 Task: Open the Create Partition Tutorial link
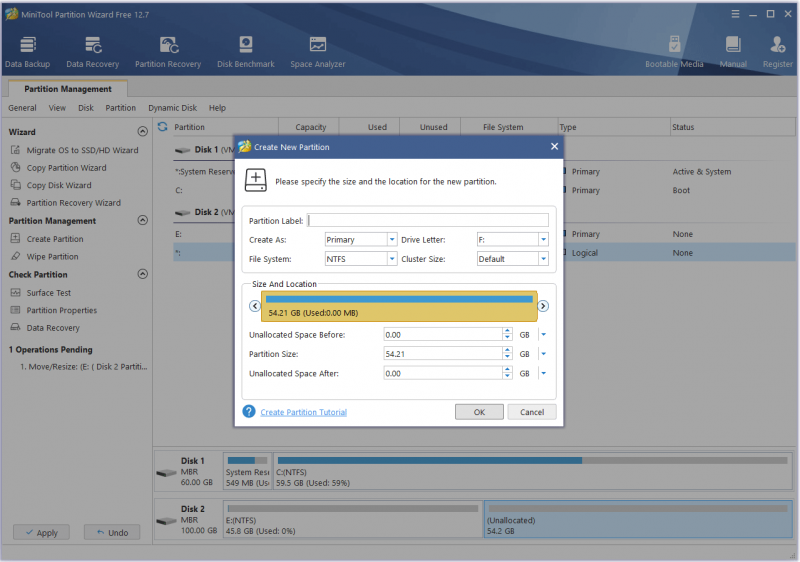[x=303, y=412]
